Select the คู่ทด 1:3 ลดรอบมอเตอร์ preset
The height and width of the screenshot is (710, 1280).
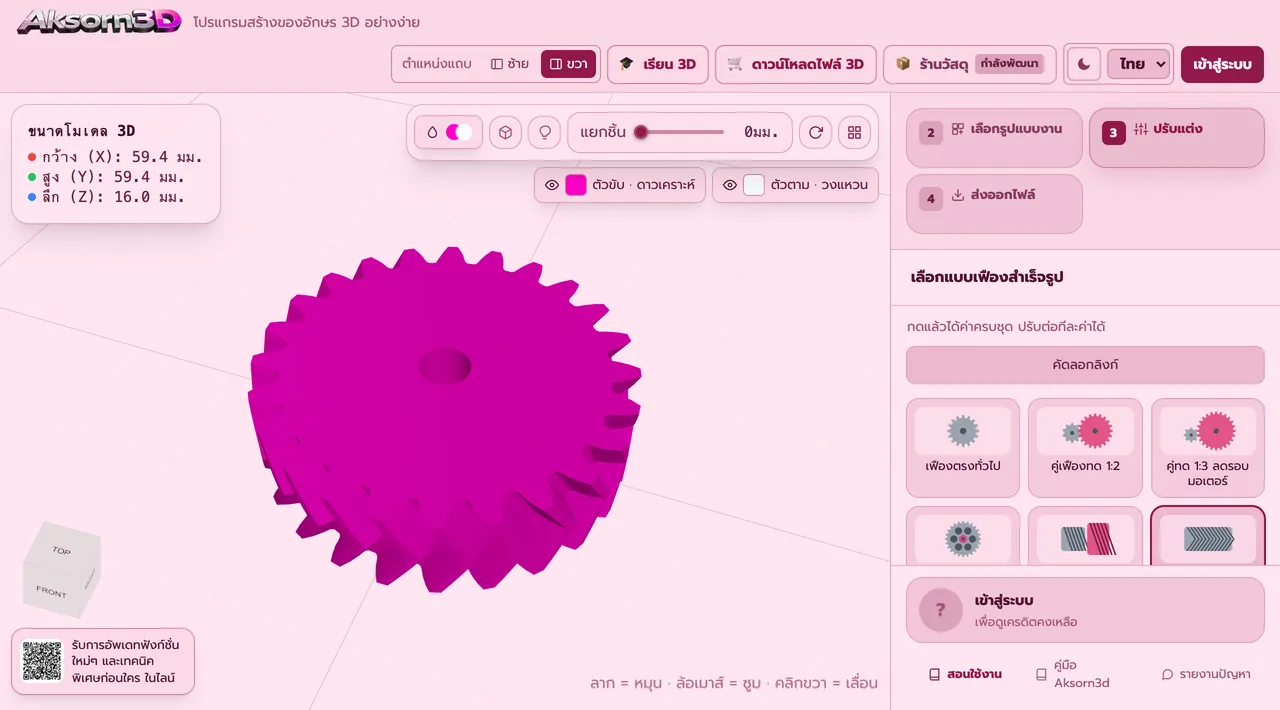point(1208,448)
